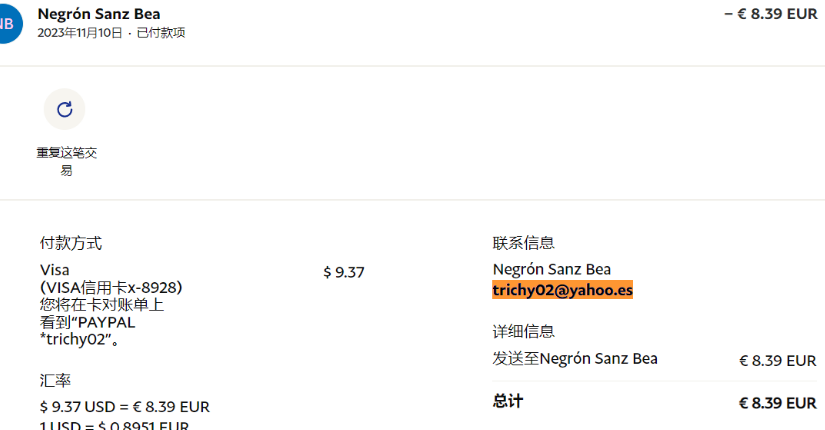Screen dimensions: 825x430
Task: Click the 总计 total label
Action: click(507, 401)
